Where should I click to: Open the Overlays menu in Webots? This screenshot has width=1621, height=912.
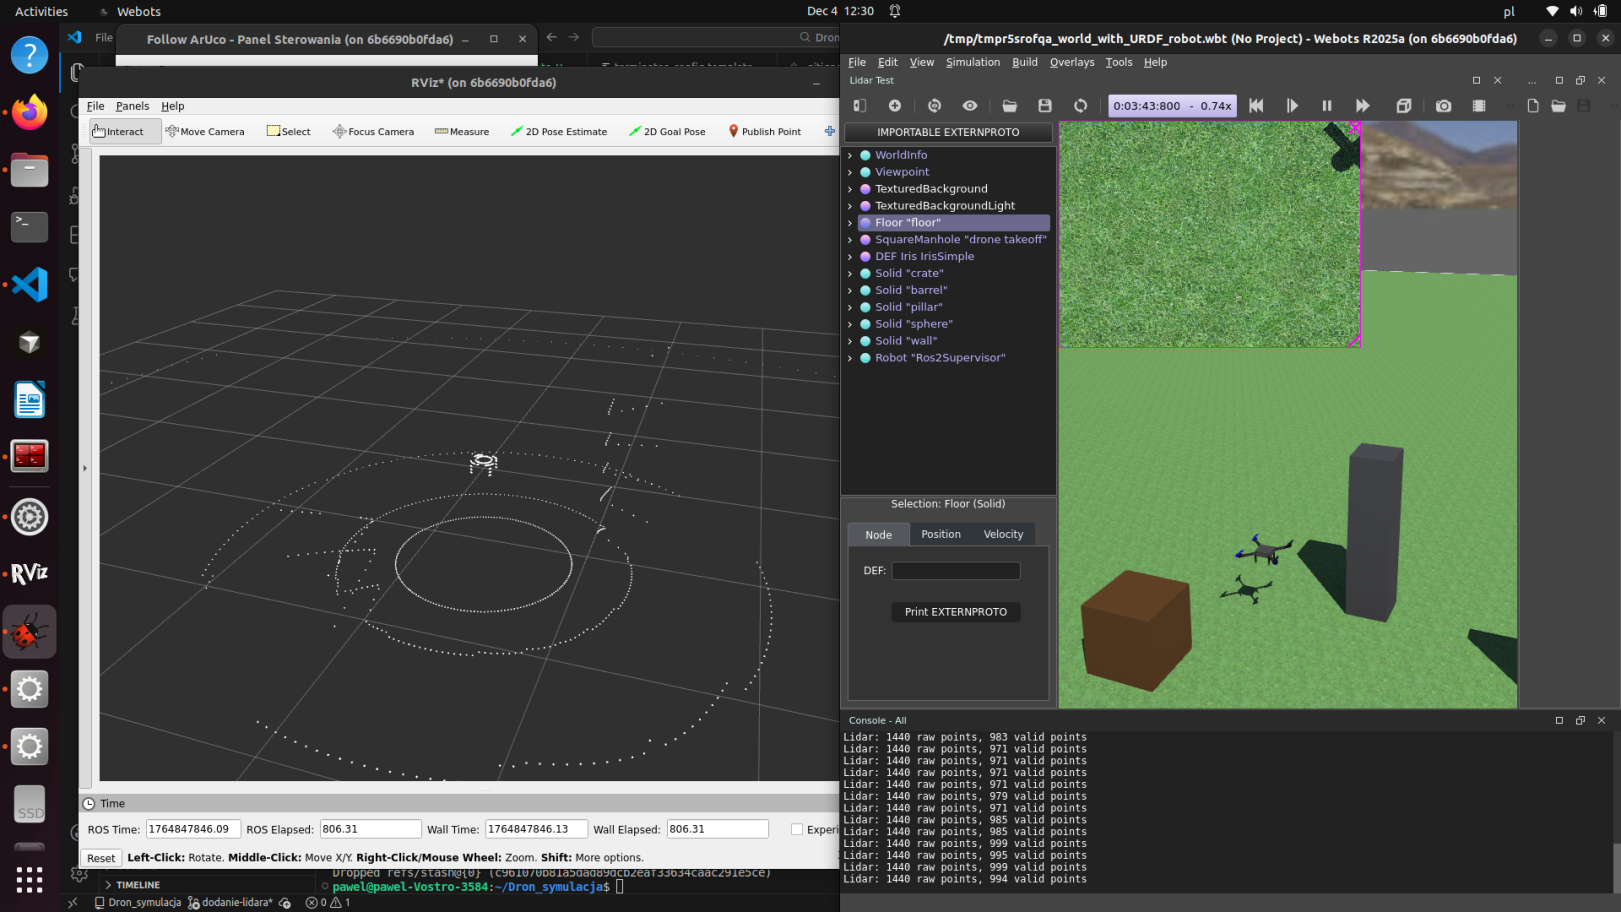tap(1071, 62)
